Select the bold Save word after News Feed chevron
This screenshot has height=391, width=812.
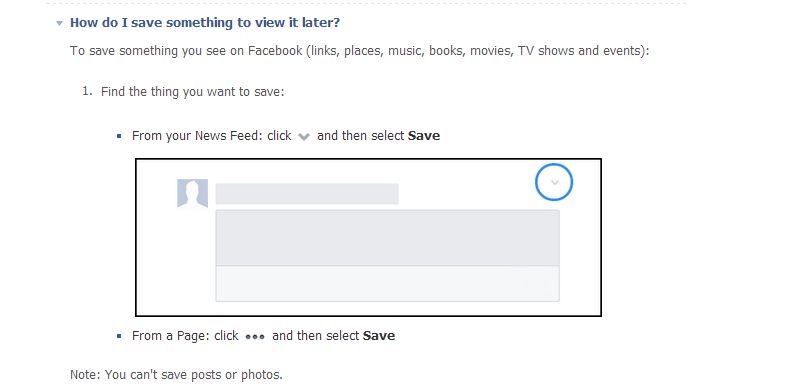[x=424, y=136]
